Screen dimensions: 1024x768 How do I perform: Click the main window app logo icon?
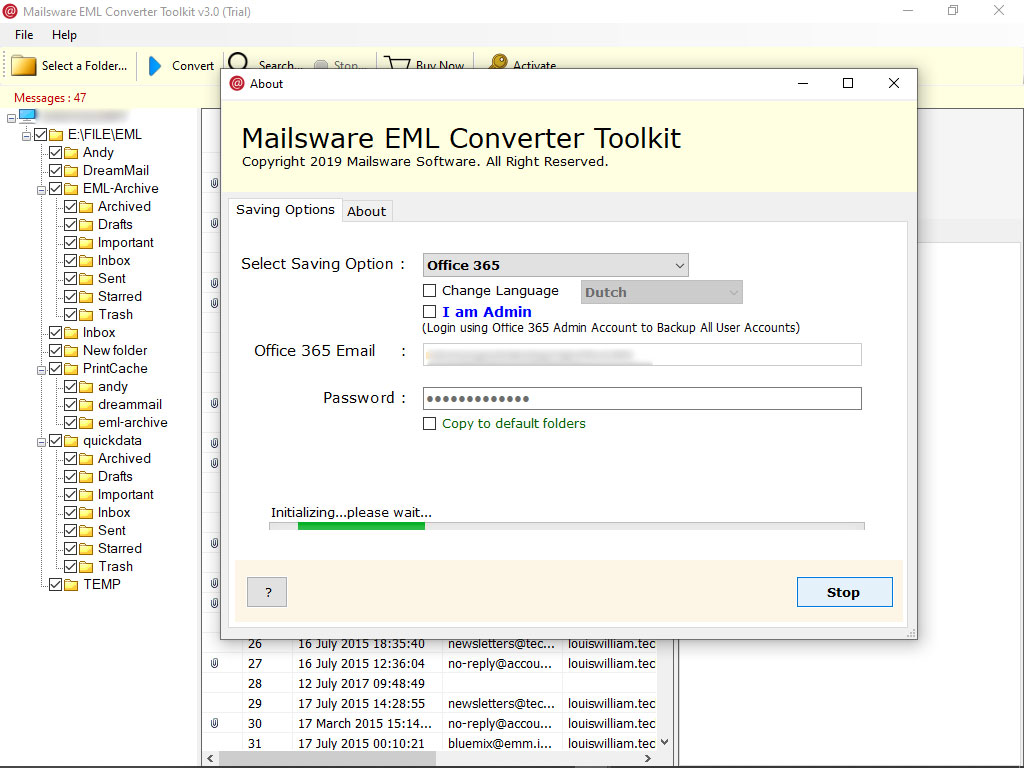10,11
